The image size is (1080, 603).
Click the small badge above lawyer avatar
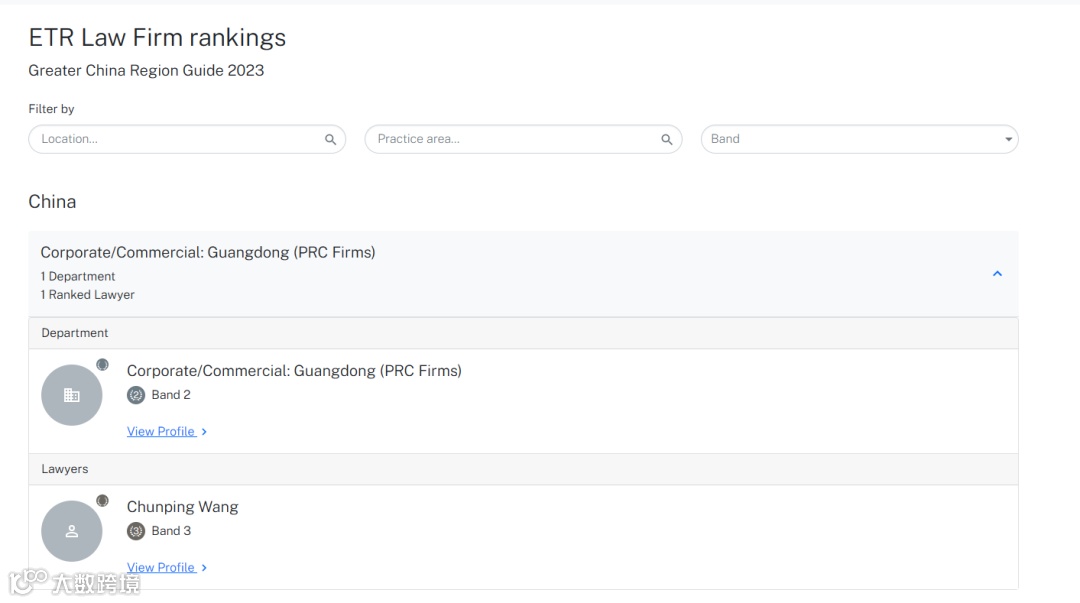[x=102, y=500]
